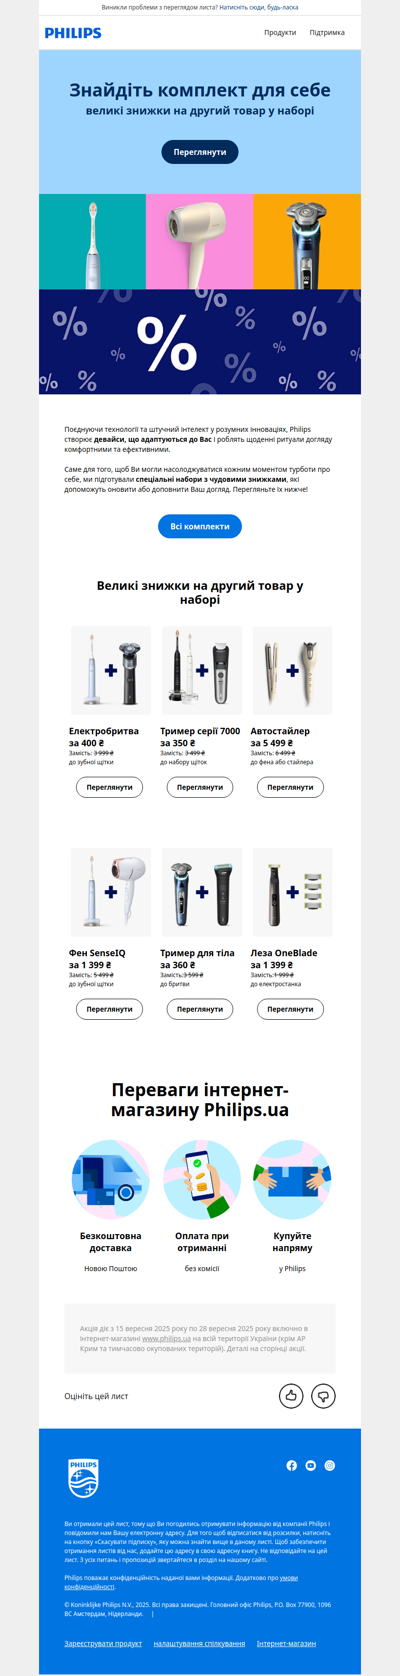Select the Фен SenseIQ product image
The image size is (400, 1676).
[110, 892]
